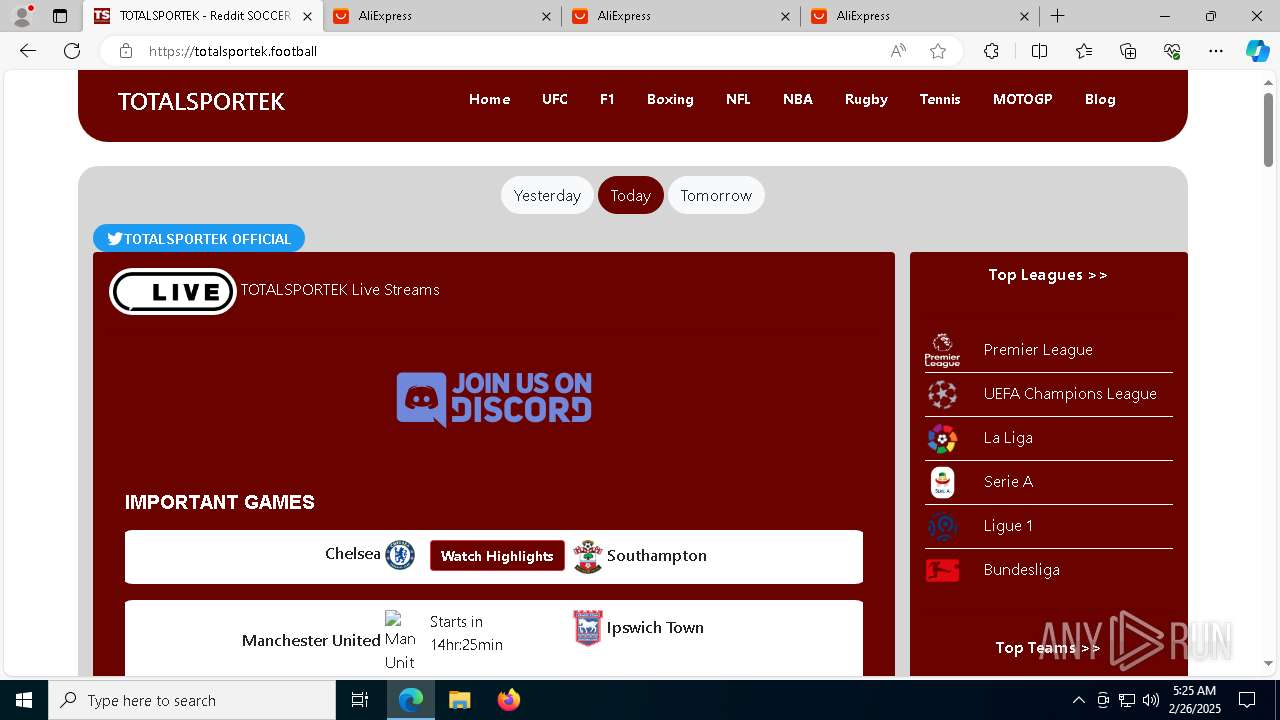
Task: Open Home in site navigation
Action: (489, 99)
